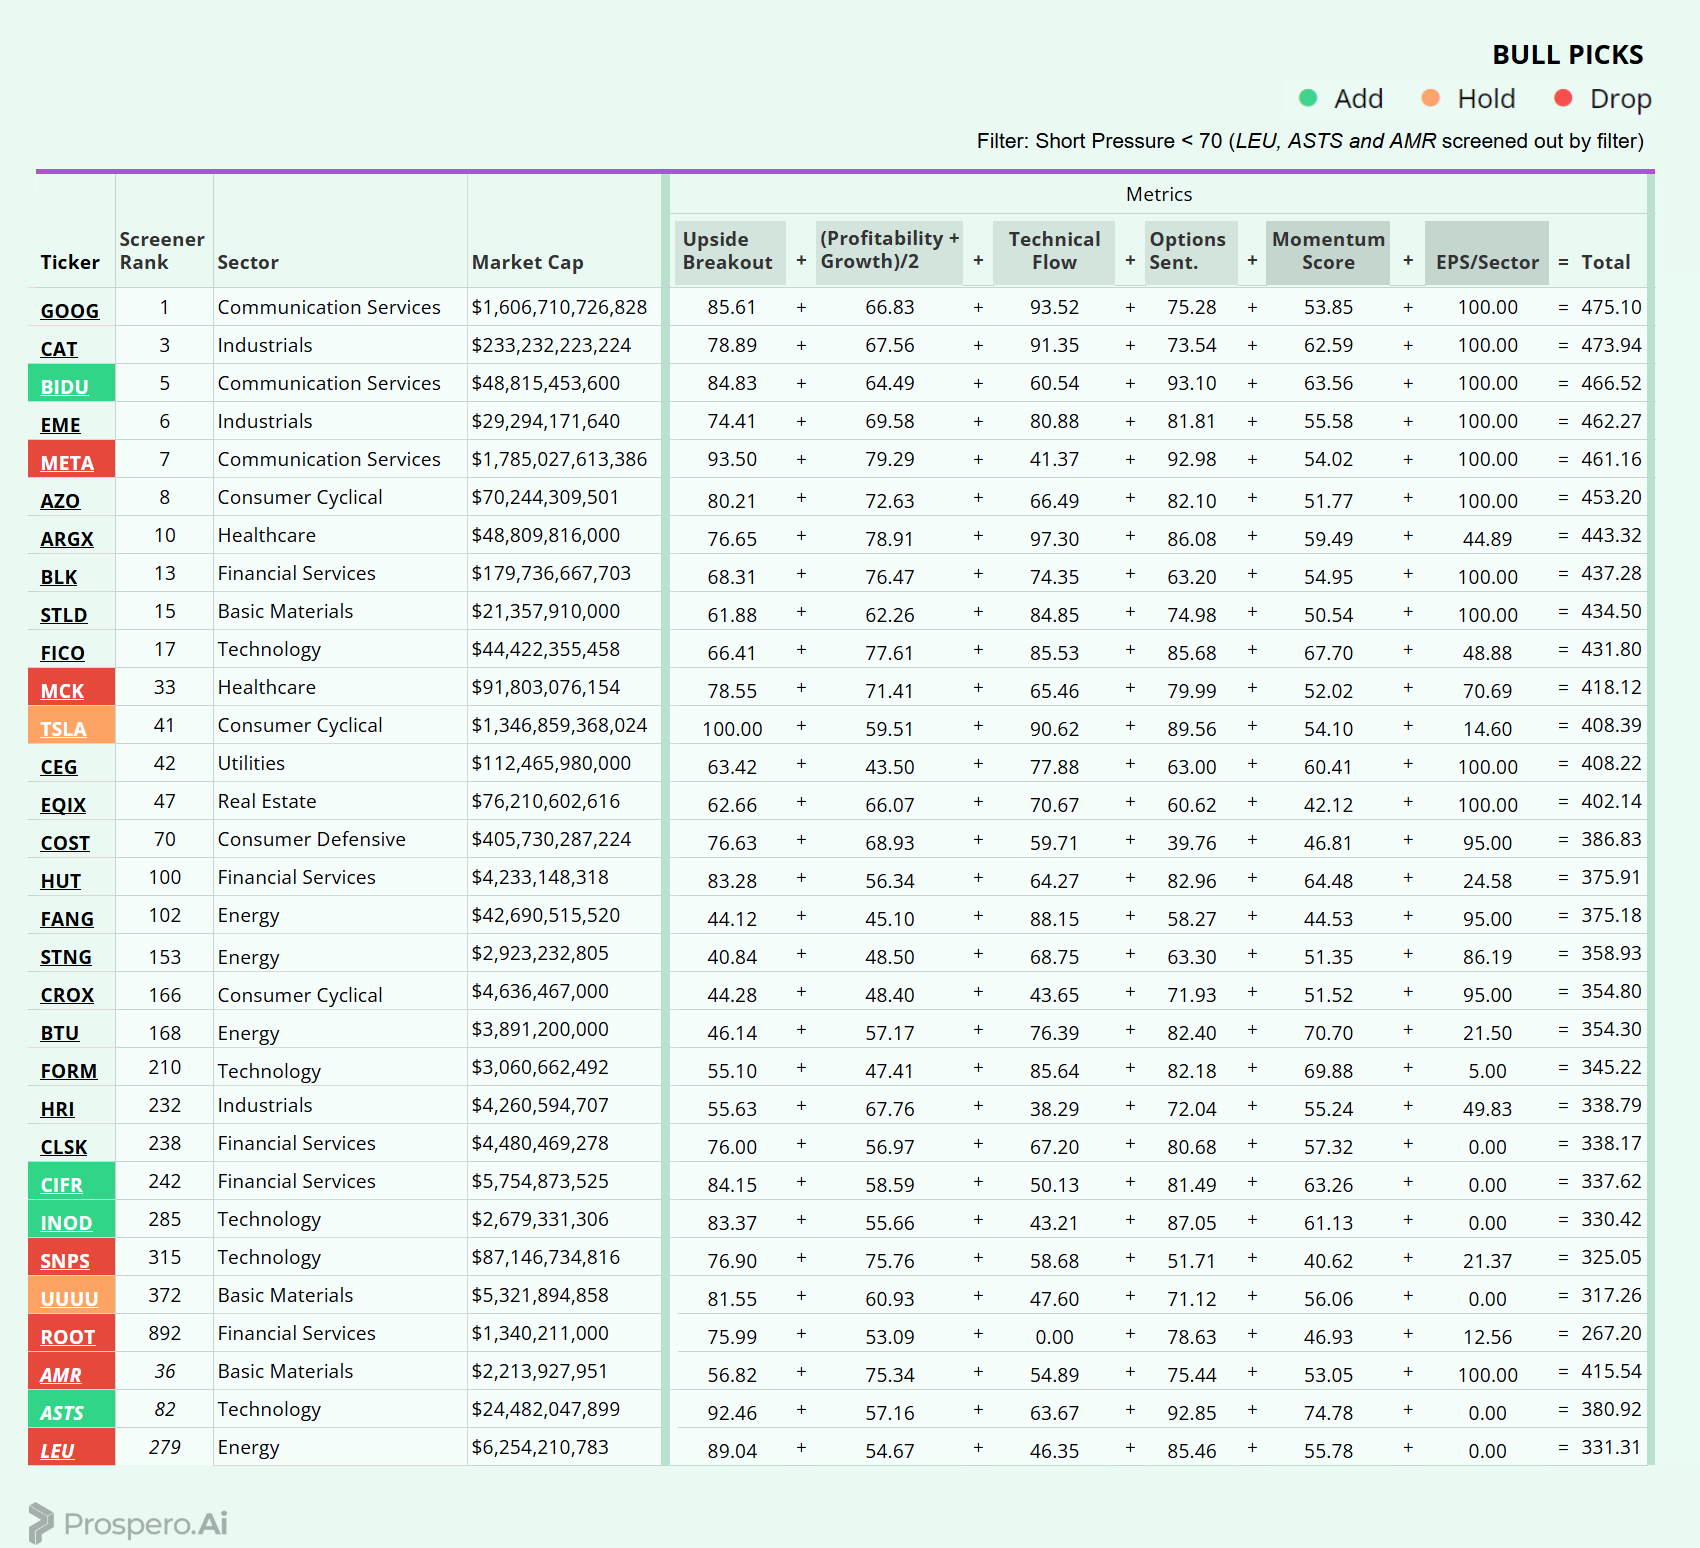The width and height of the screenshot is (1700, 1548).
Task: Click ASTS momentum score 74.78
Action: [1328, 1413]
